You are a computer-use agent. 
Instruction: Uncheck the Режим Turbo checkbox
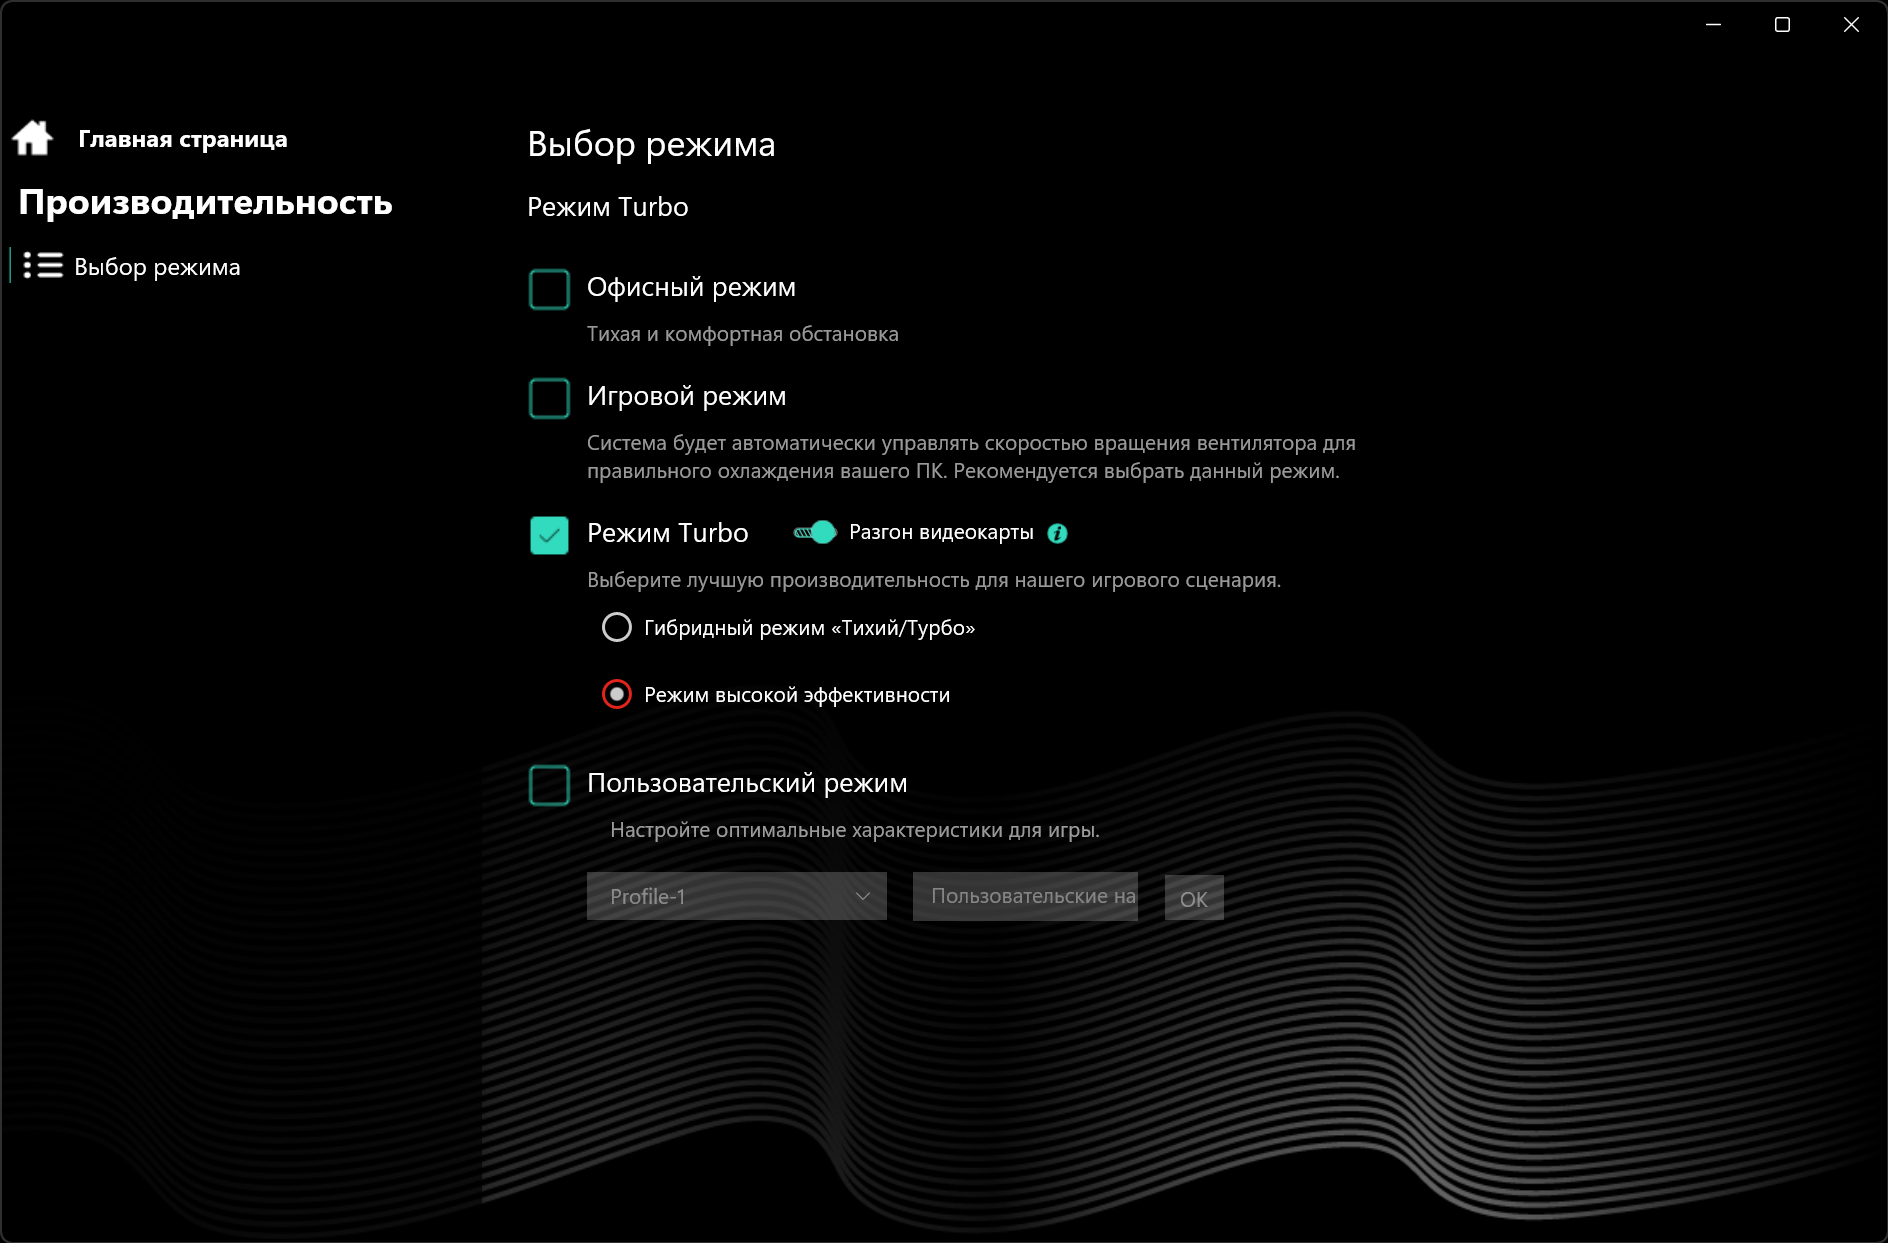tap(549, 535)
